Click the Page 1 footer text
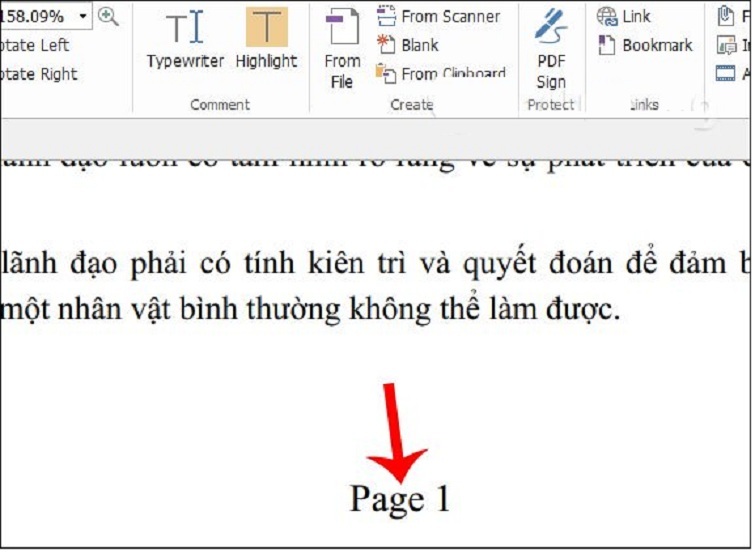Image resolution: width=755 pixels, height=554 pixels. [399, 498]
